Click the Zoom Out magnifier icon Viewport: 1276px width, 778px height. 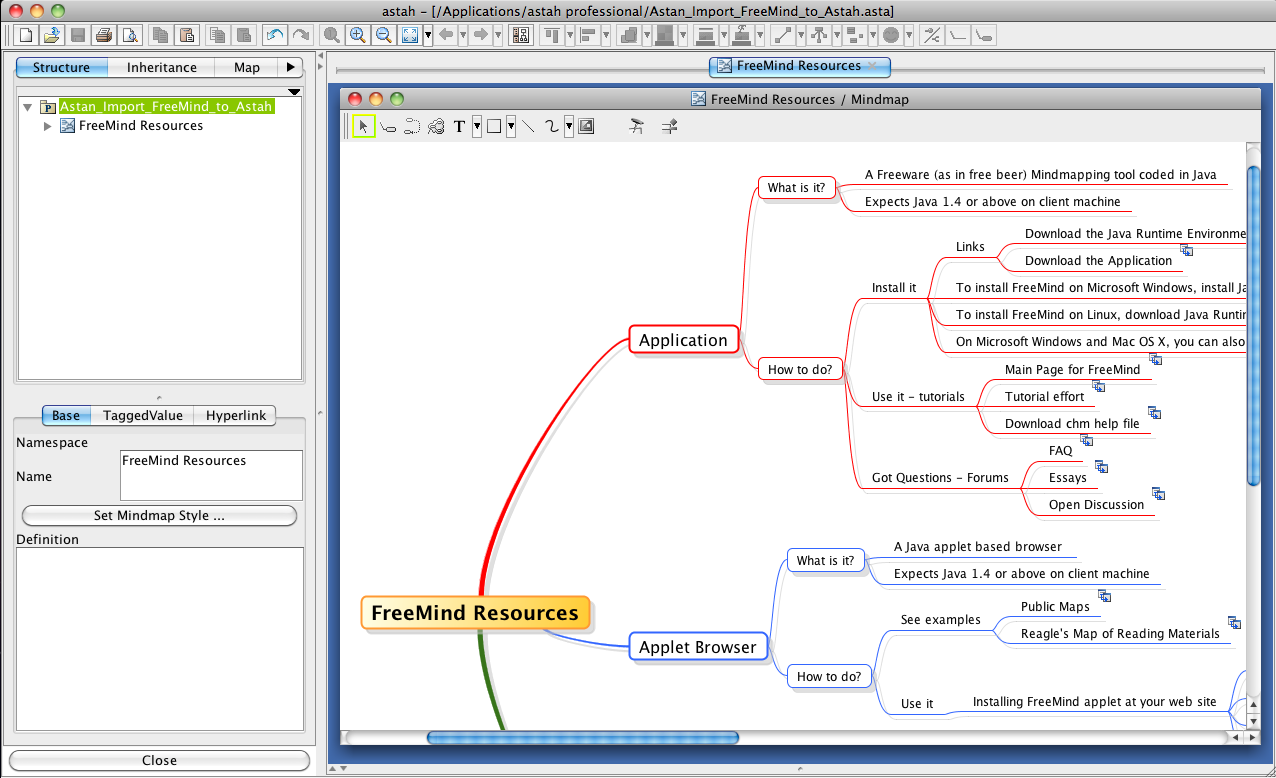pos(383,36)
